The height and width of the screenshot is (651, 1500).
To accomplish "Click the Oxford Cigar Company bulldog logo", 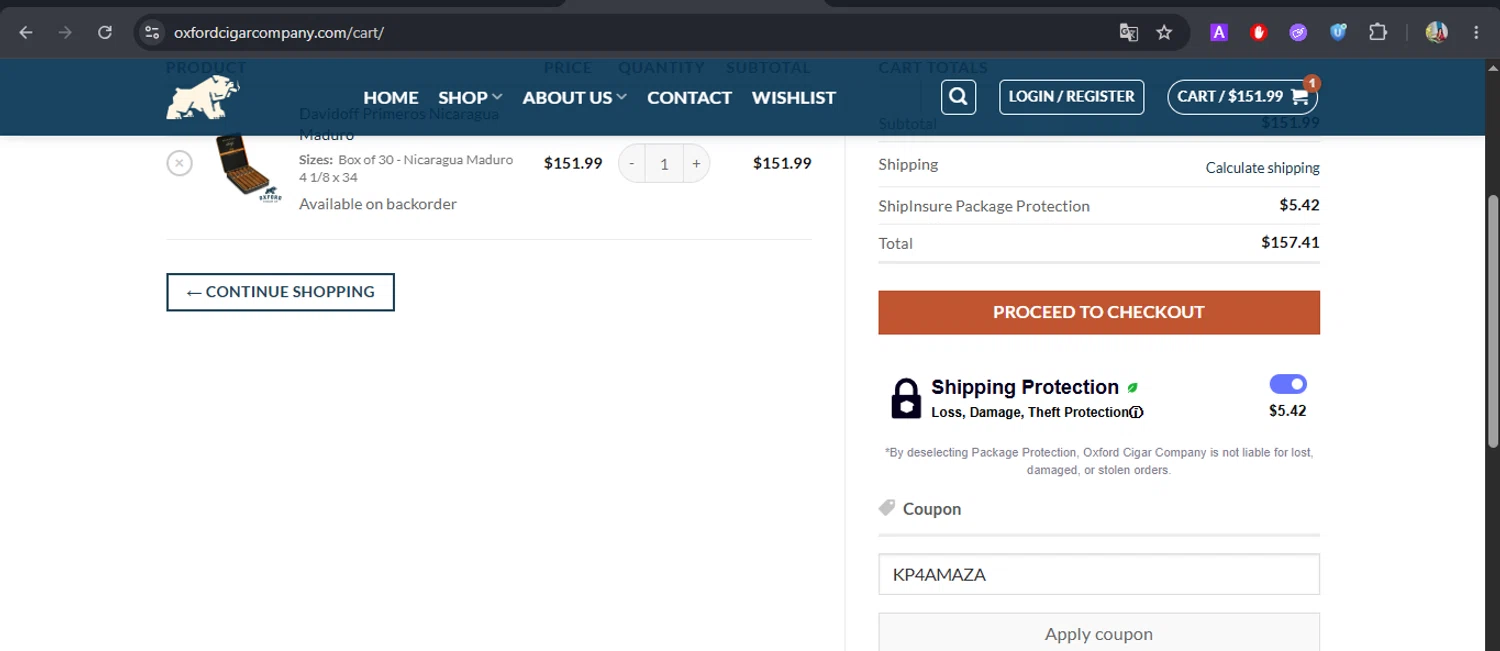I will 203,97.
